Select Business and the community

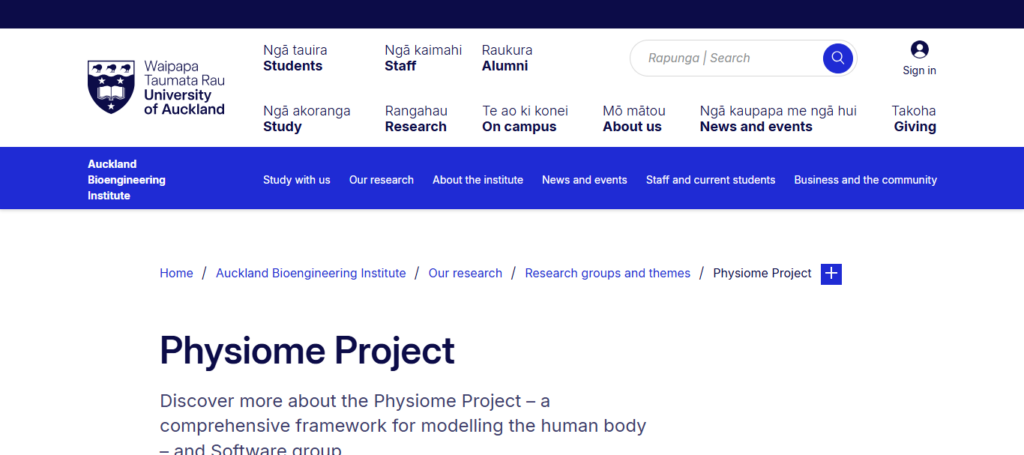(865, 180)
